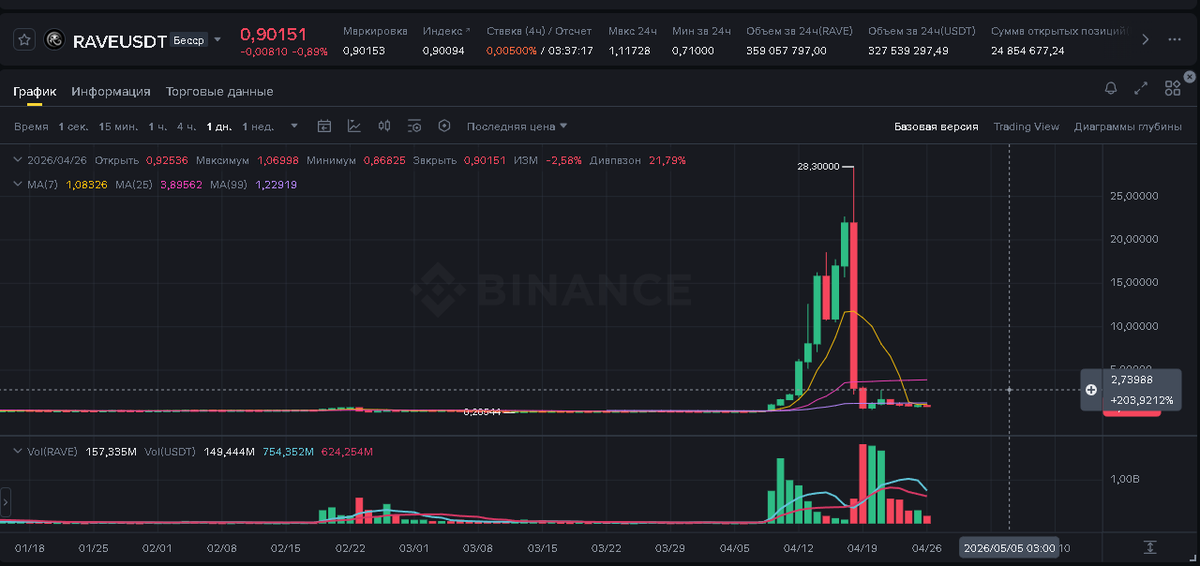Click the Бесср contract type badge
This screenshot has height=566, width=1200.
tap(188, 40)
